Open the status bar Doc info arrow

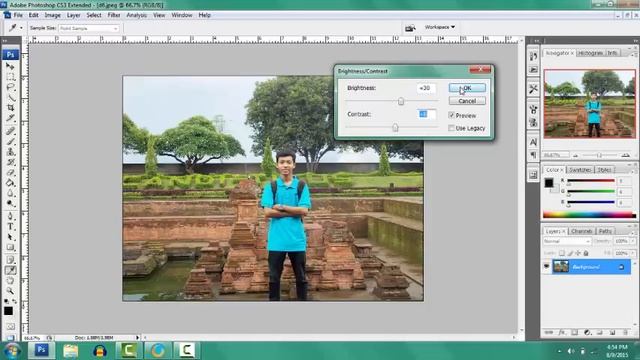[x=138, y=338]
